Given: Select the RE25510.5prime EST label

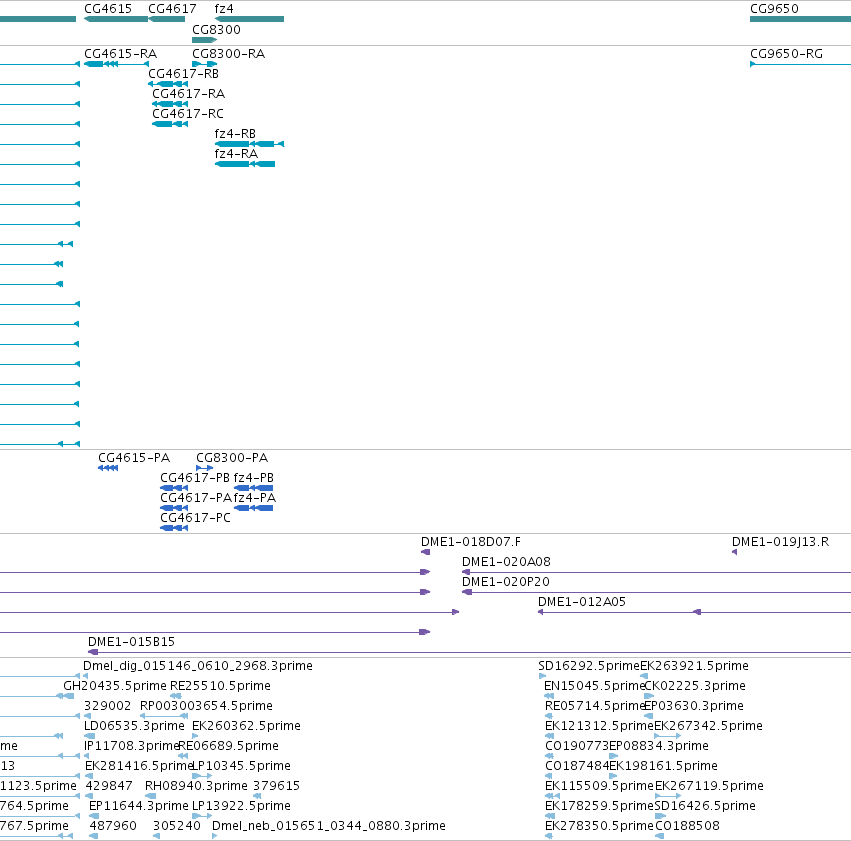Looking at the screenshot, I should (220, 686).
